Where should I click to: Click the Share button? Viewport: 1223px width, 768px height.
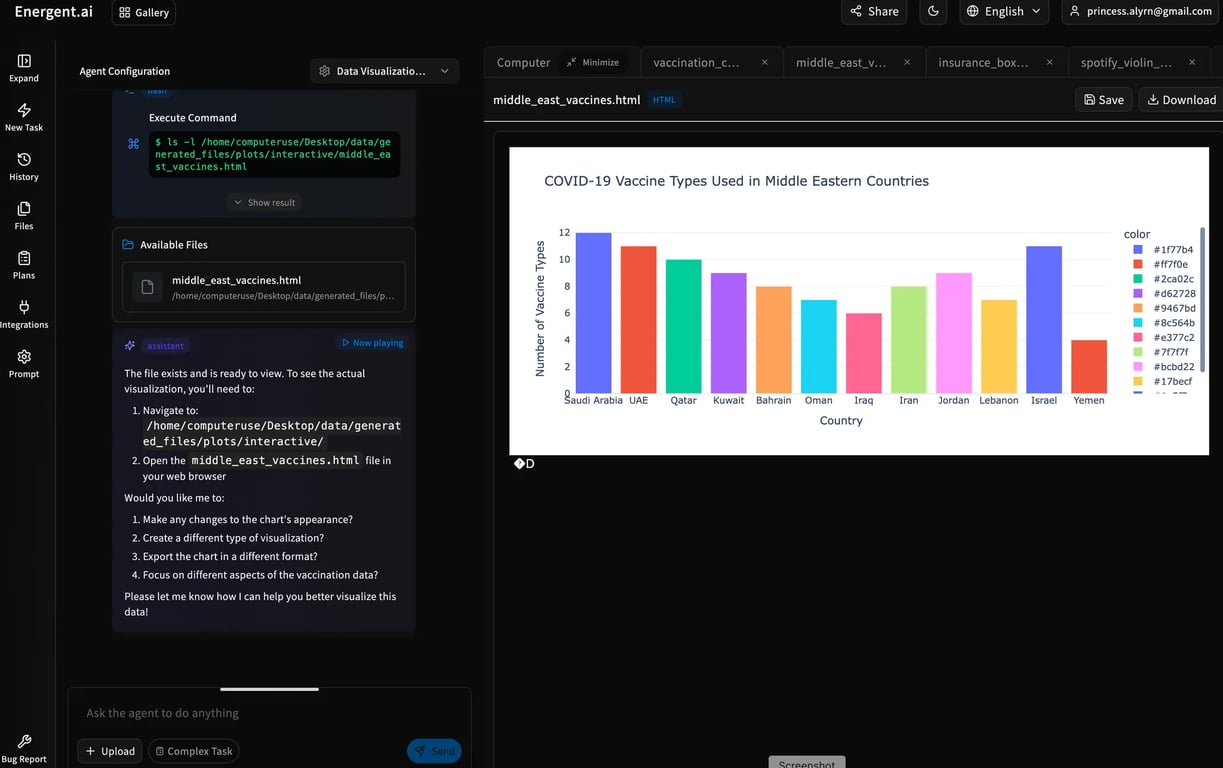pyautogui.click(x=875, y=11)
